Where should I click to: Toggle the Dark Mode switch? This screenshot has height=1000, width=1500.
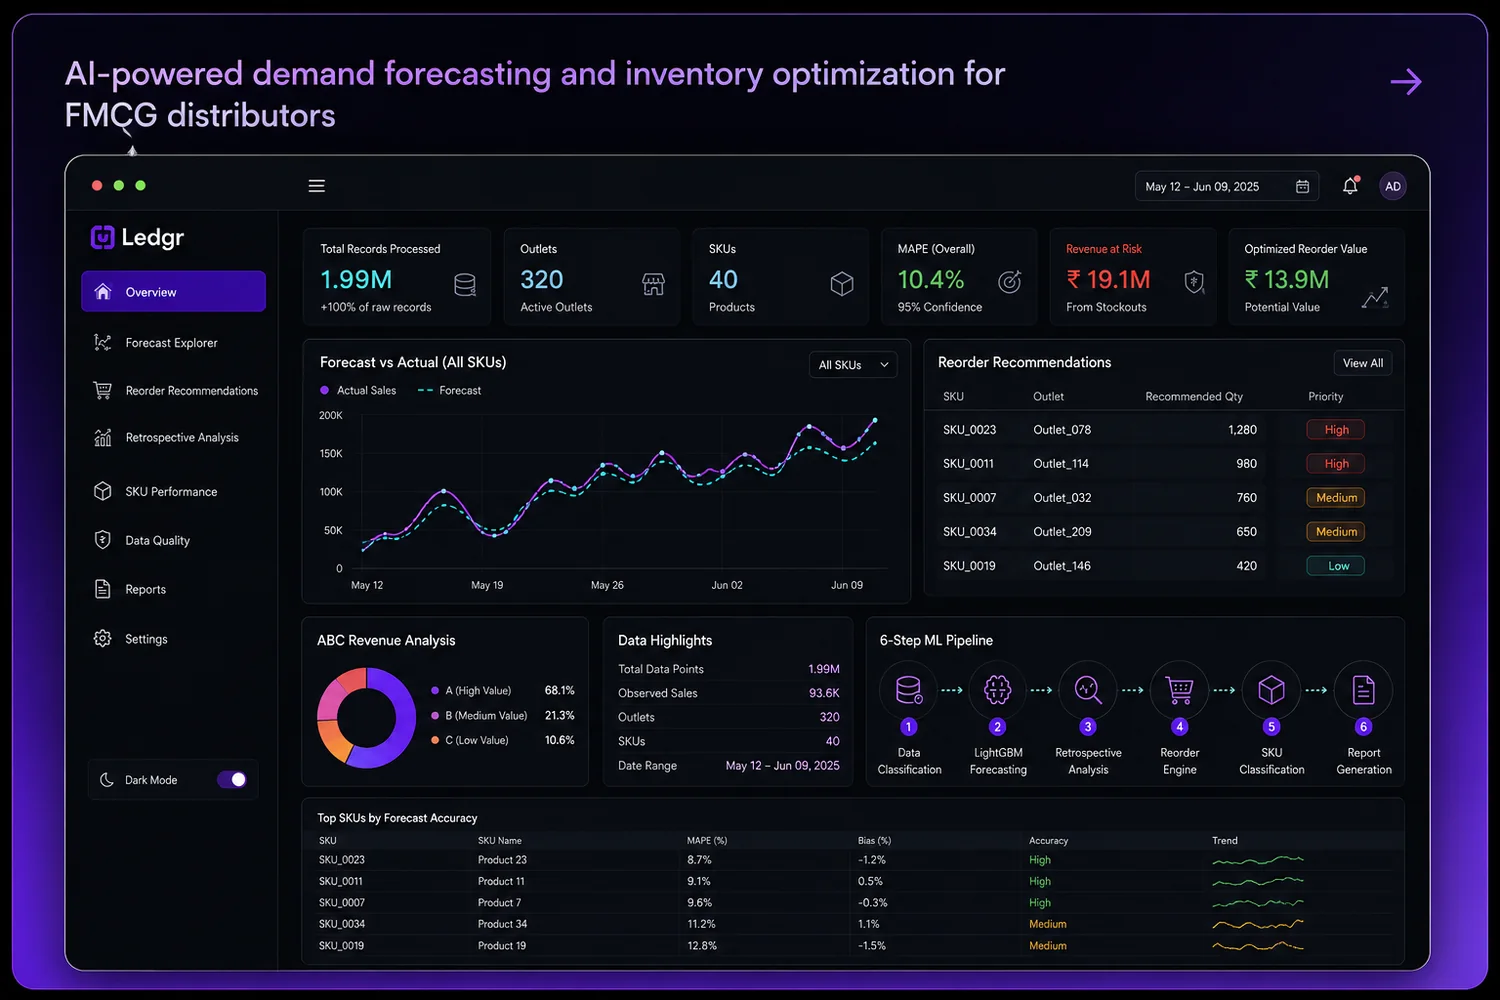tap(232, 780)
